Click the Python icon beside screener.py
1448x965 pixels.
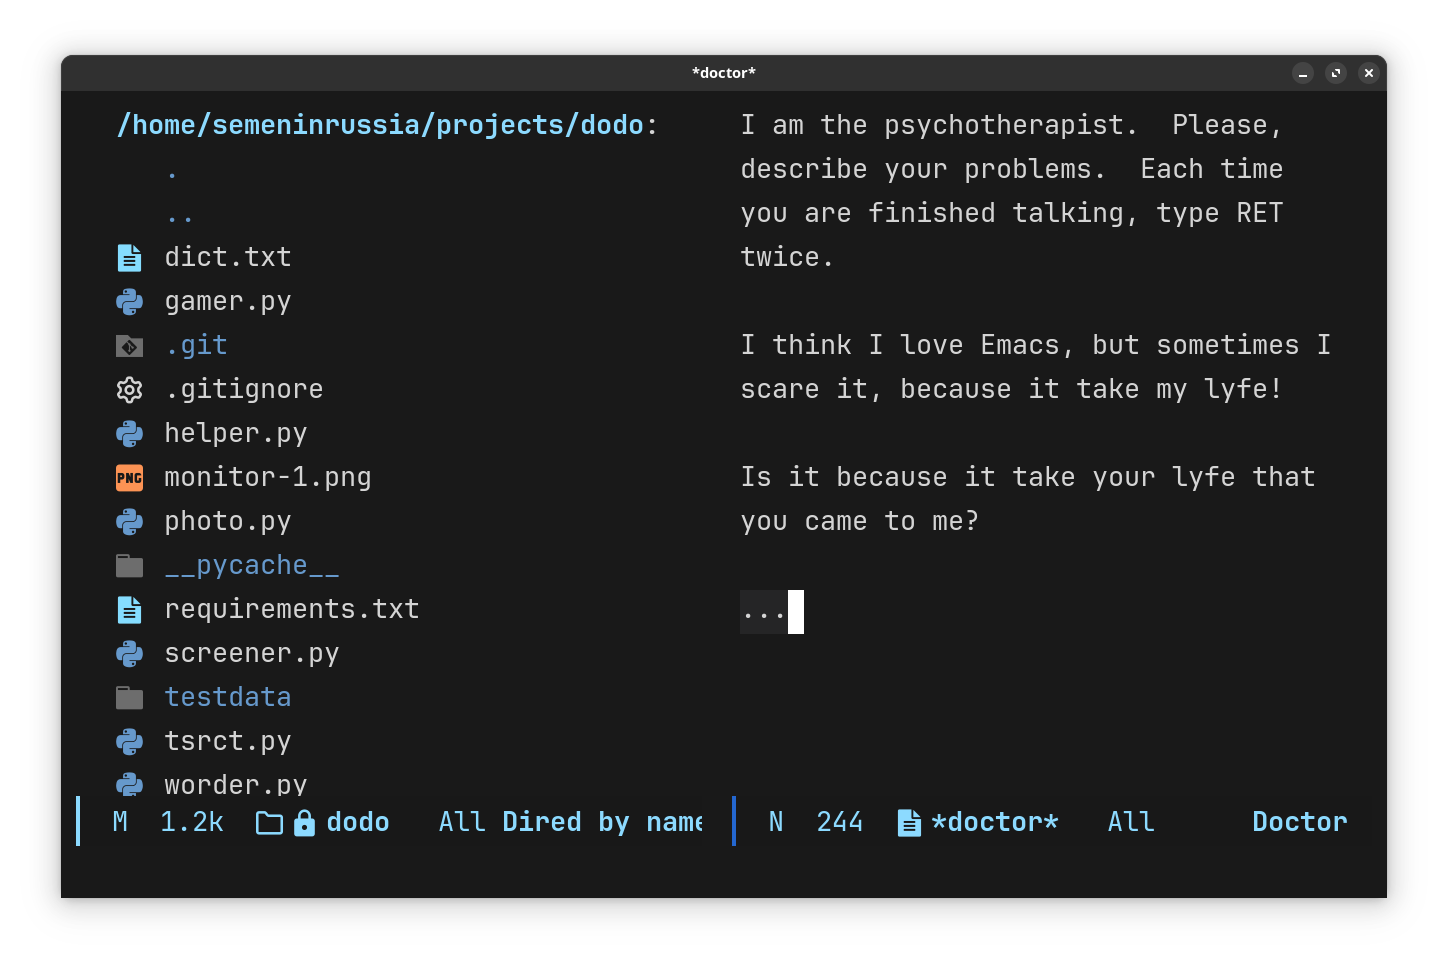click(129, 654)
